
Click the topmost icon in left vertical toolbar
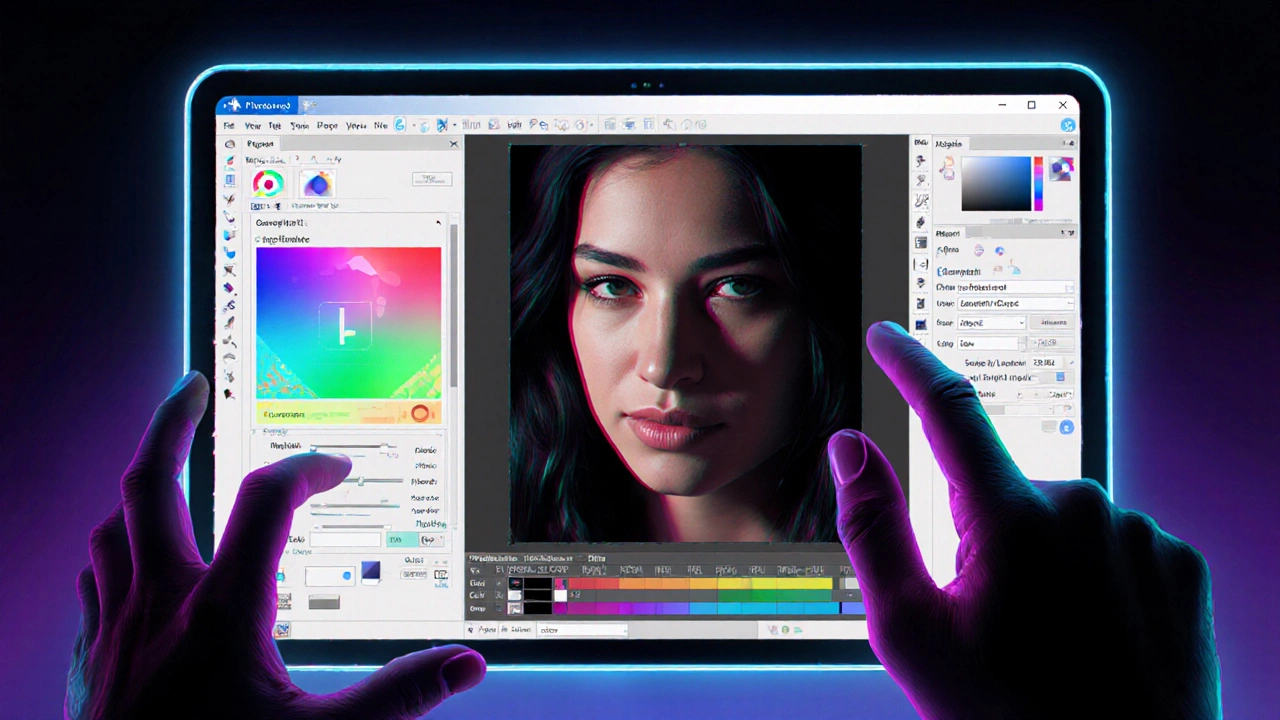pos(230,144)
